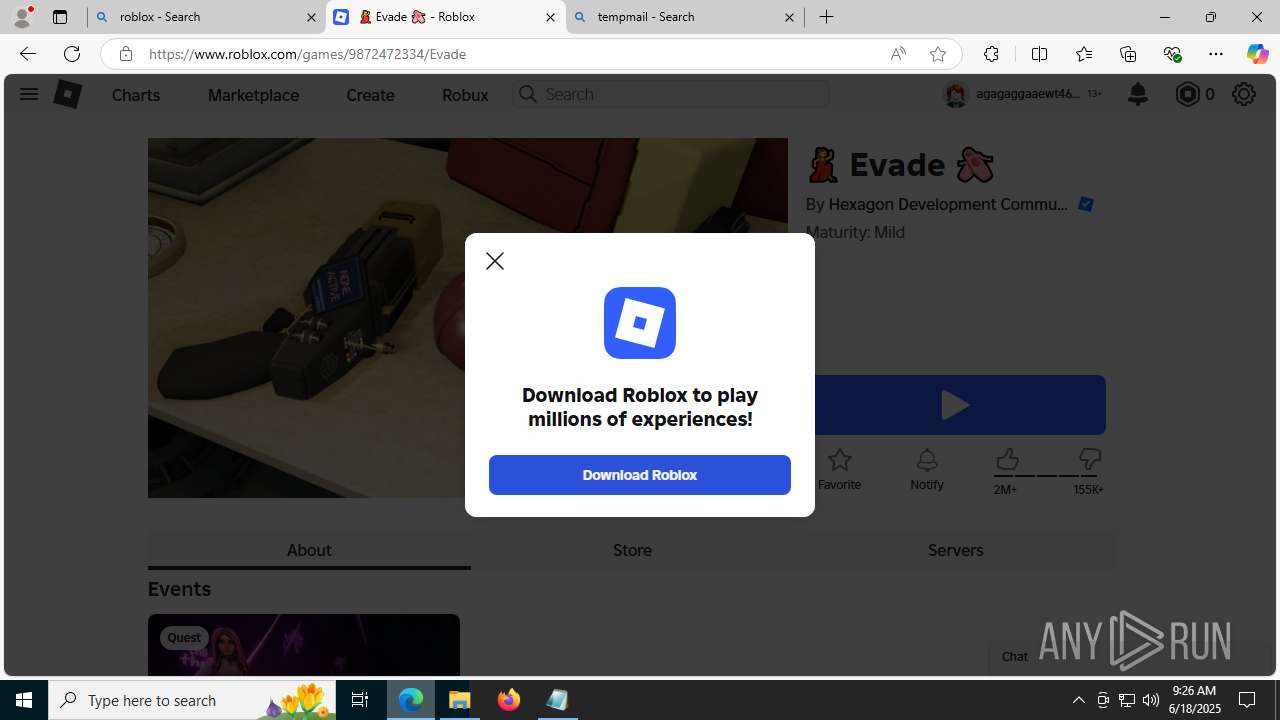1280x720 pixels.
Task: Open the Hexagon Development Community link
Action: tap(948, 204)
